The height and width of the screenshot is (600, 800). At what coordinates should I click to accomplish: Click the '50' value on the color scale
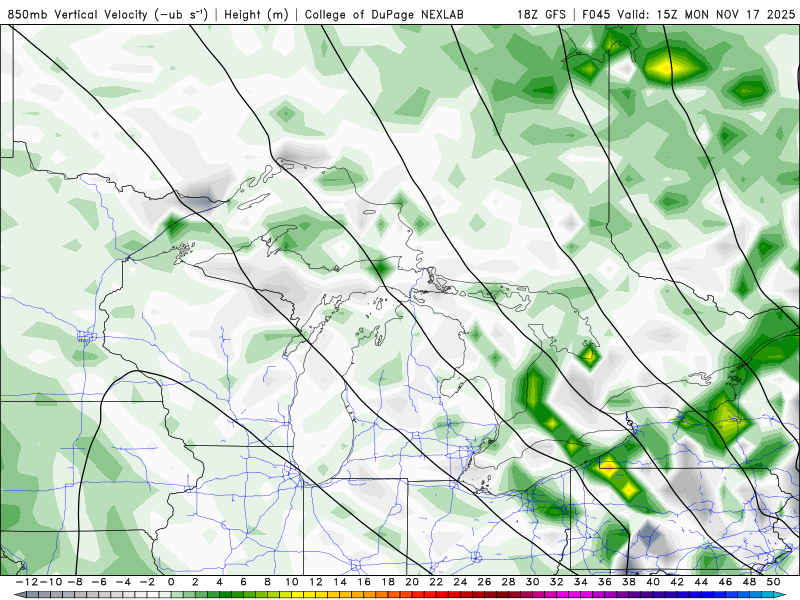click(773, 582)
